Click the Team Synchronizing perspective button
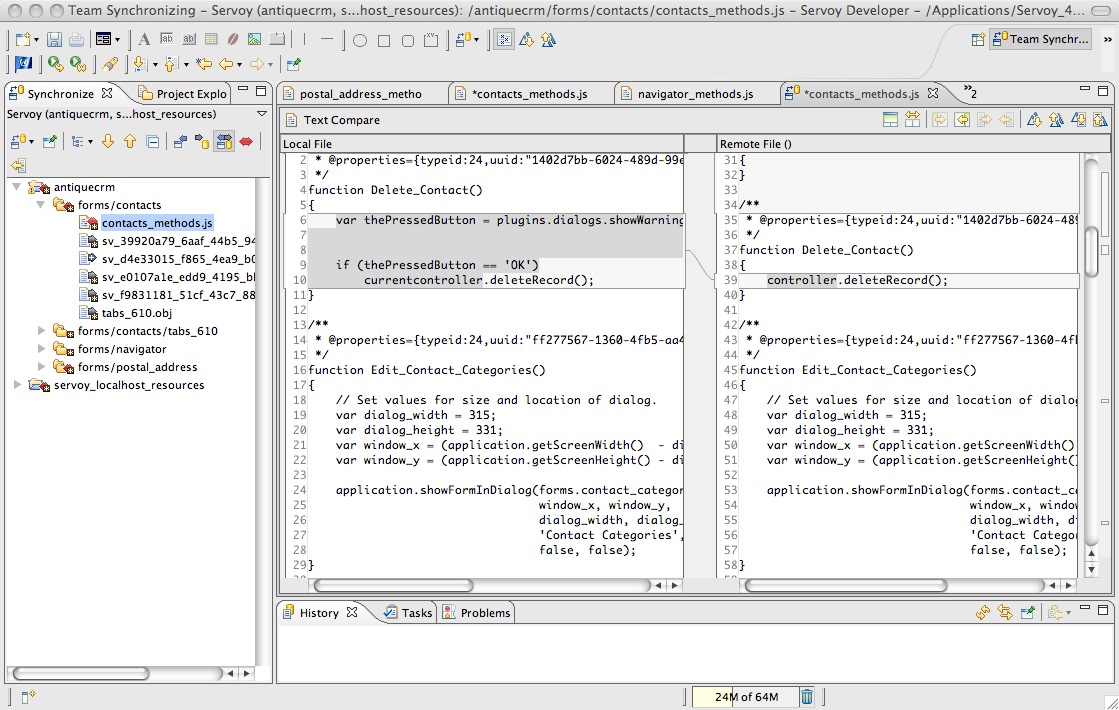 (1040, 39)
